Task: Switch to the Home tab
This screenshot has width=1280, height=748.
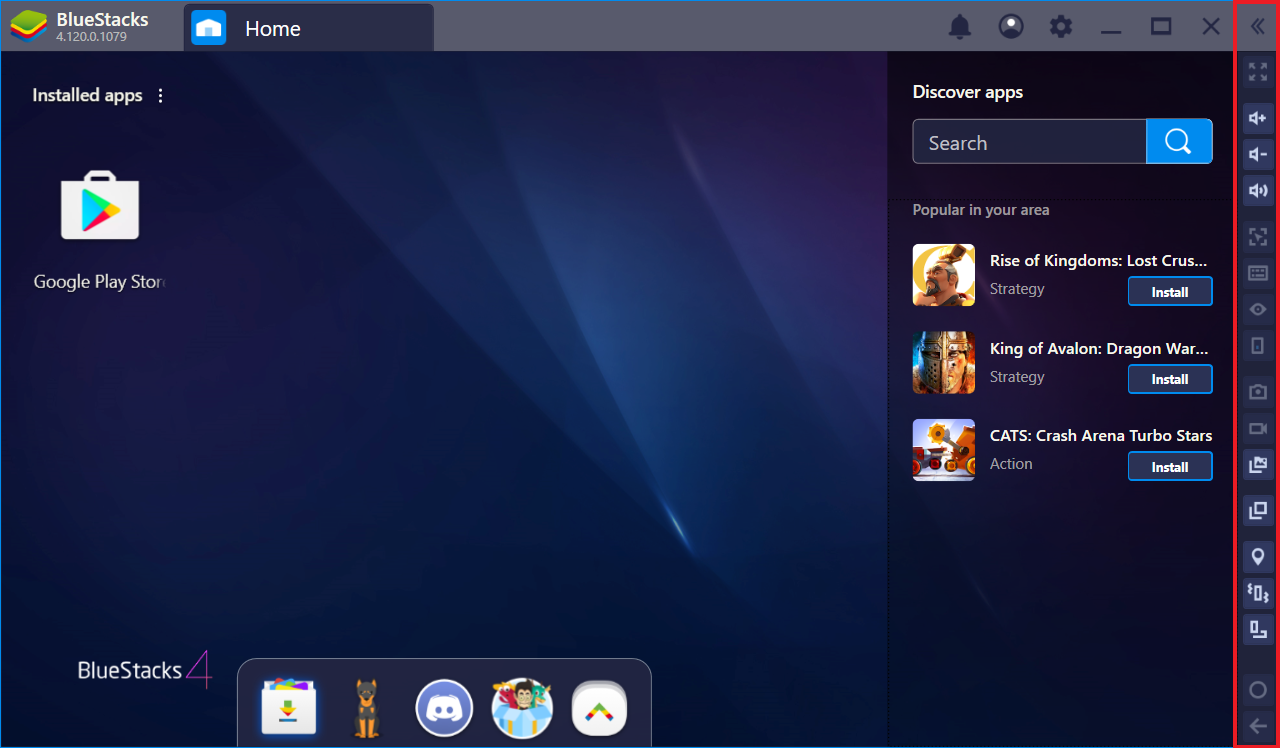Action: click(309, 28)
